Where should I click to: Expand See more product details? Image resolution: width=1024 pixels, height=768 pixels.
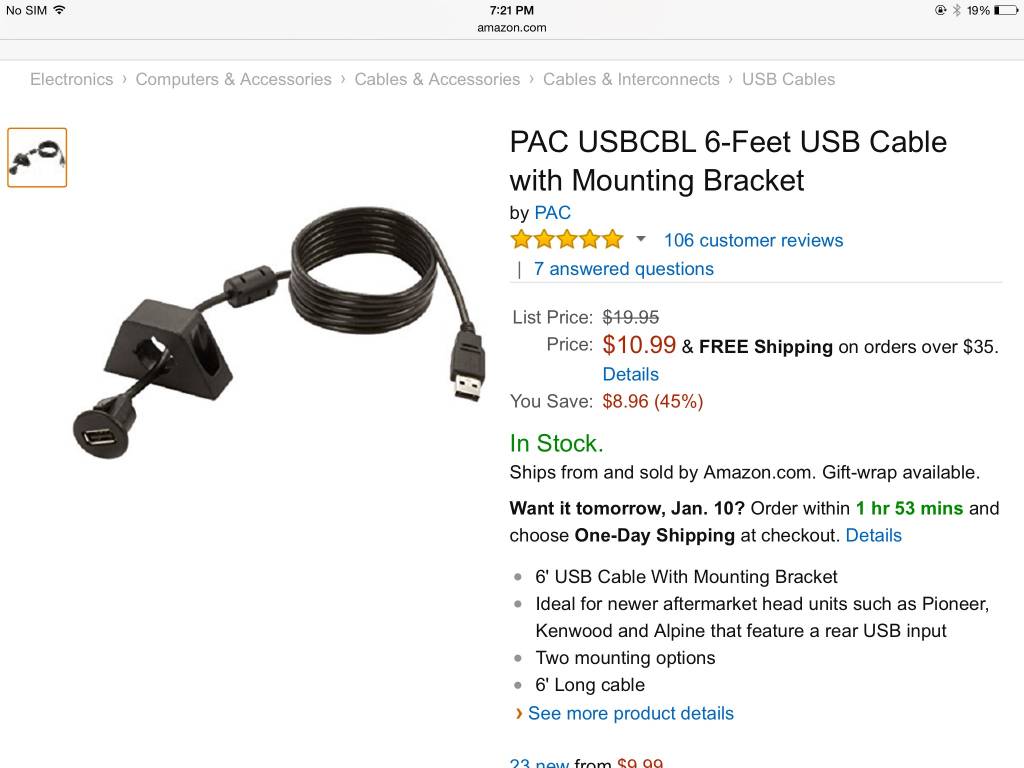point(630,713)
